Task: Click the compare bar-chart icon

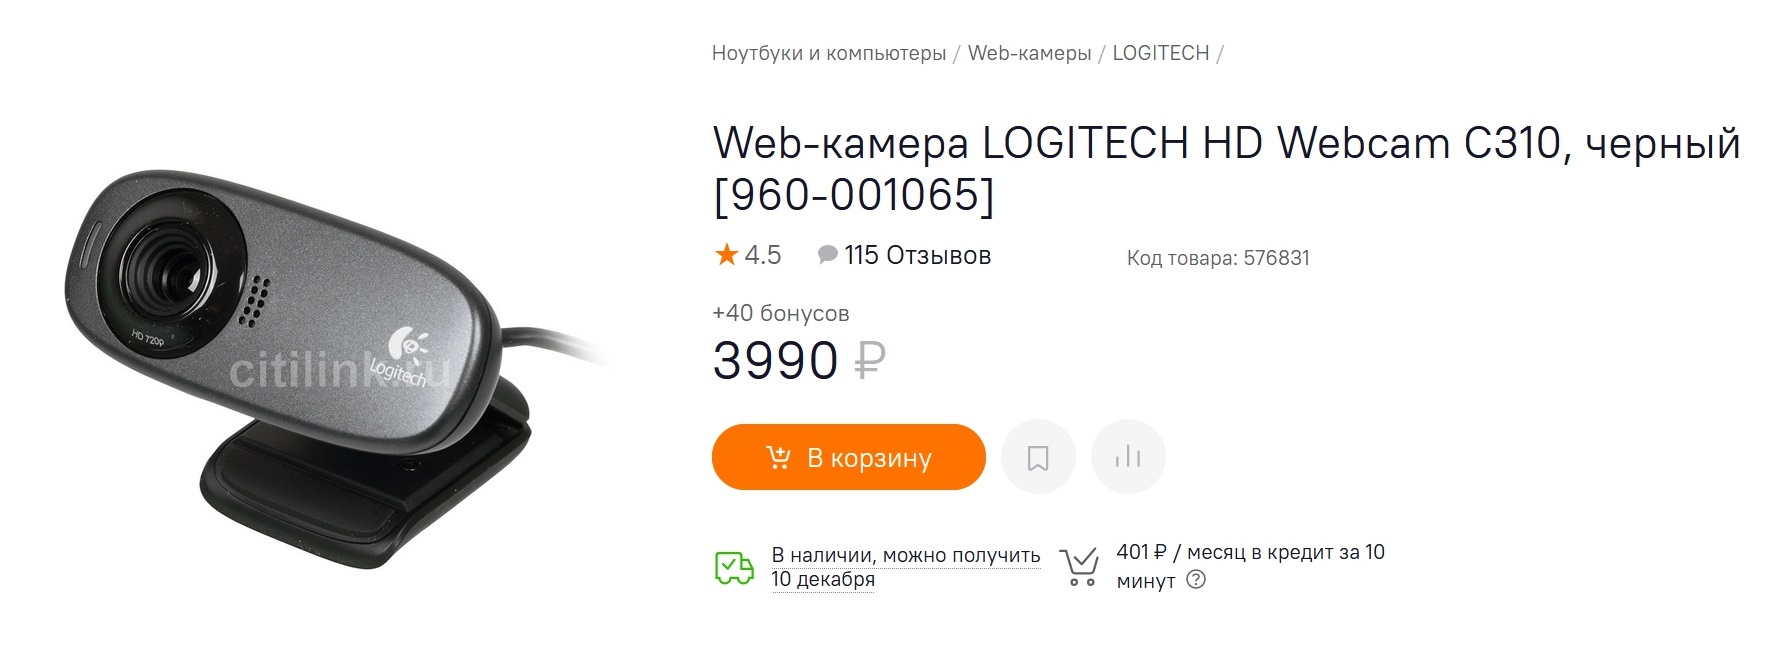Action: (1128, 458)
